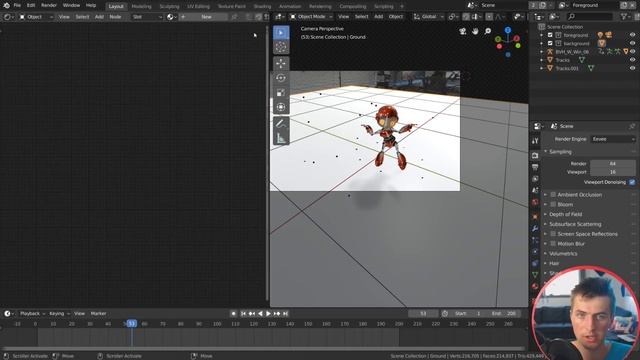
Task: Uncheck the foreground collection checkbox
Action: point(550,35)
